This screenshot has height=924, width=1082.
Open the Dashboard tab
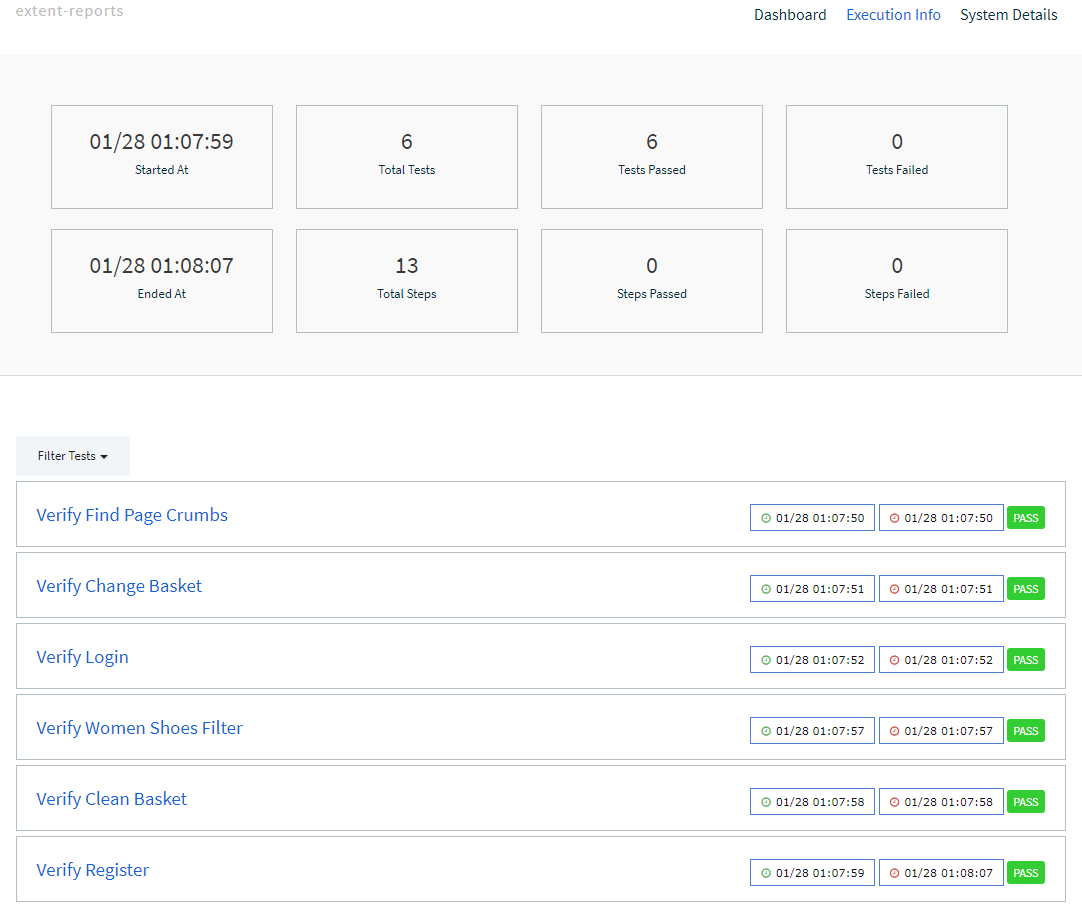click(789, 14)
